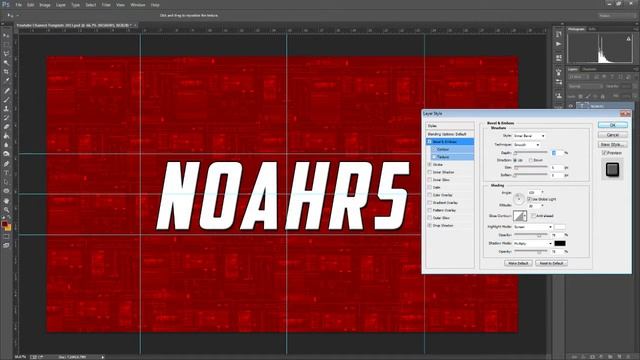Switch to the Channels tab
The height and width of the screenshot is (360, 640).
click(589, 69)
